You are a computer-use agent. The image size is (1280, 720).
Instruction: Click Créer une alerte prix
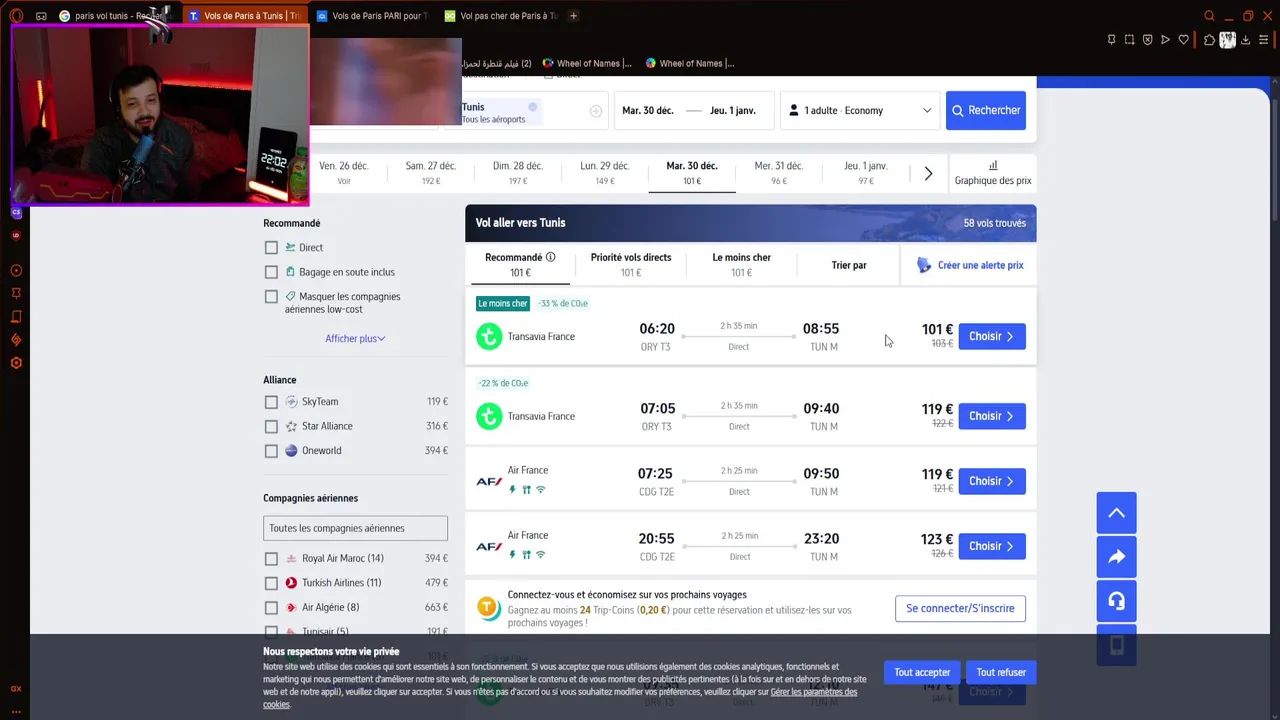click(x=970, y=265)
